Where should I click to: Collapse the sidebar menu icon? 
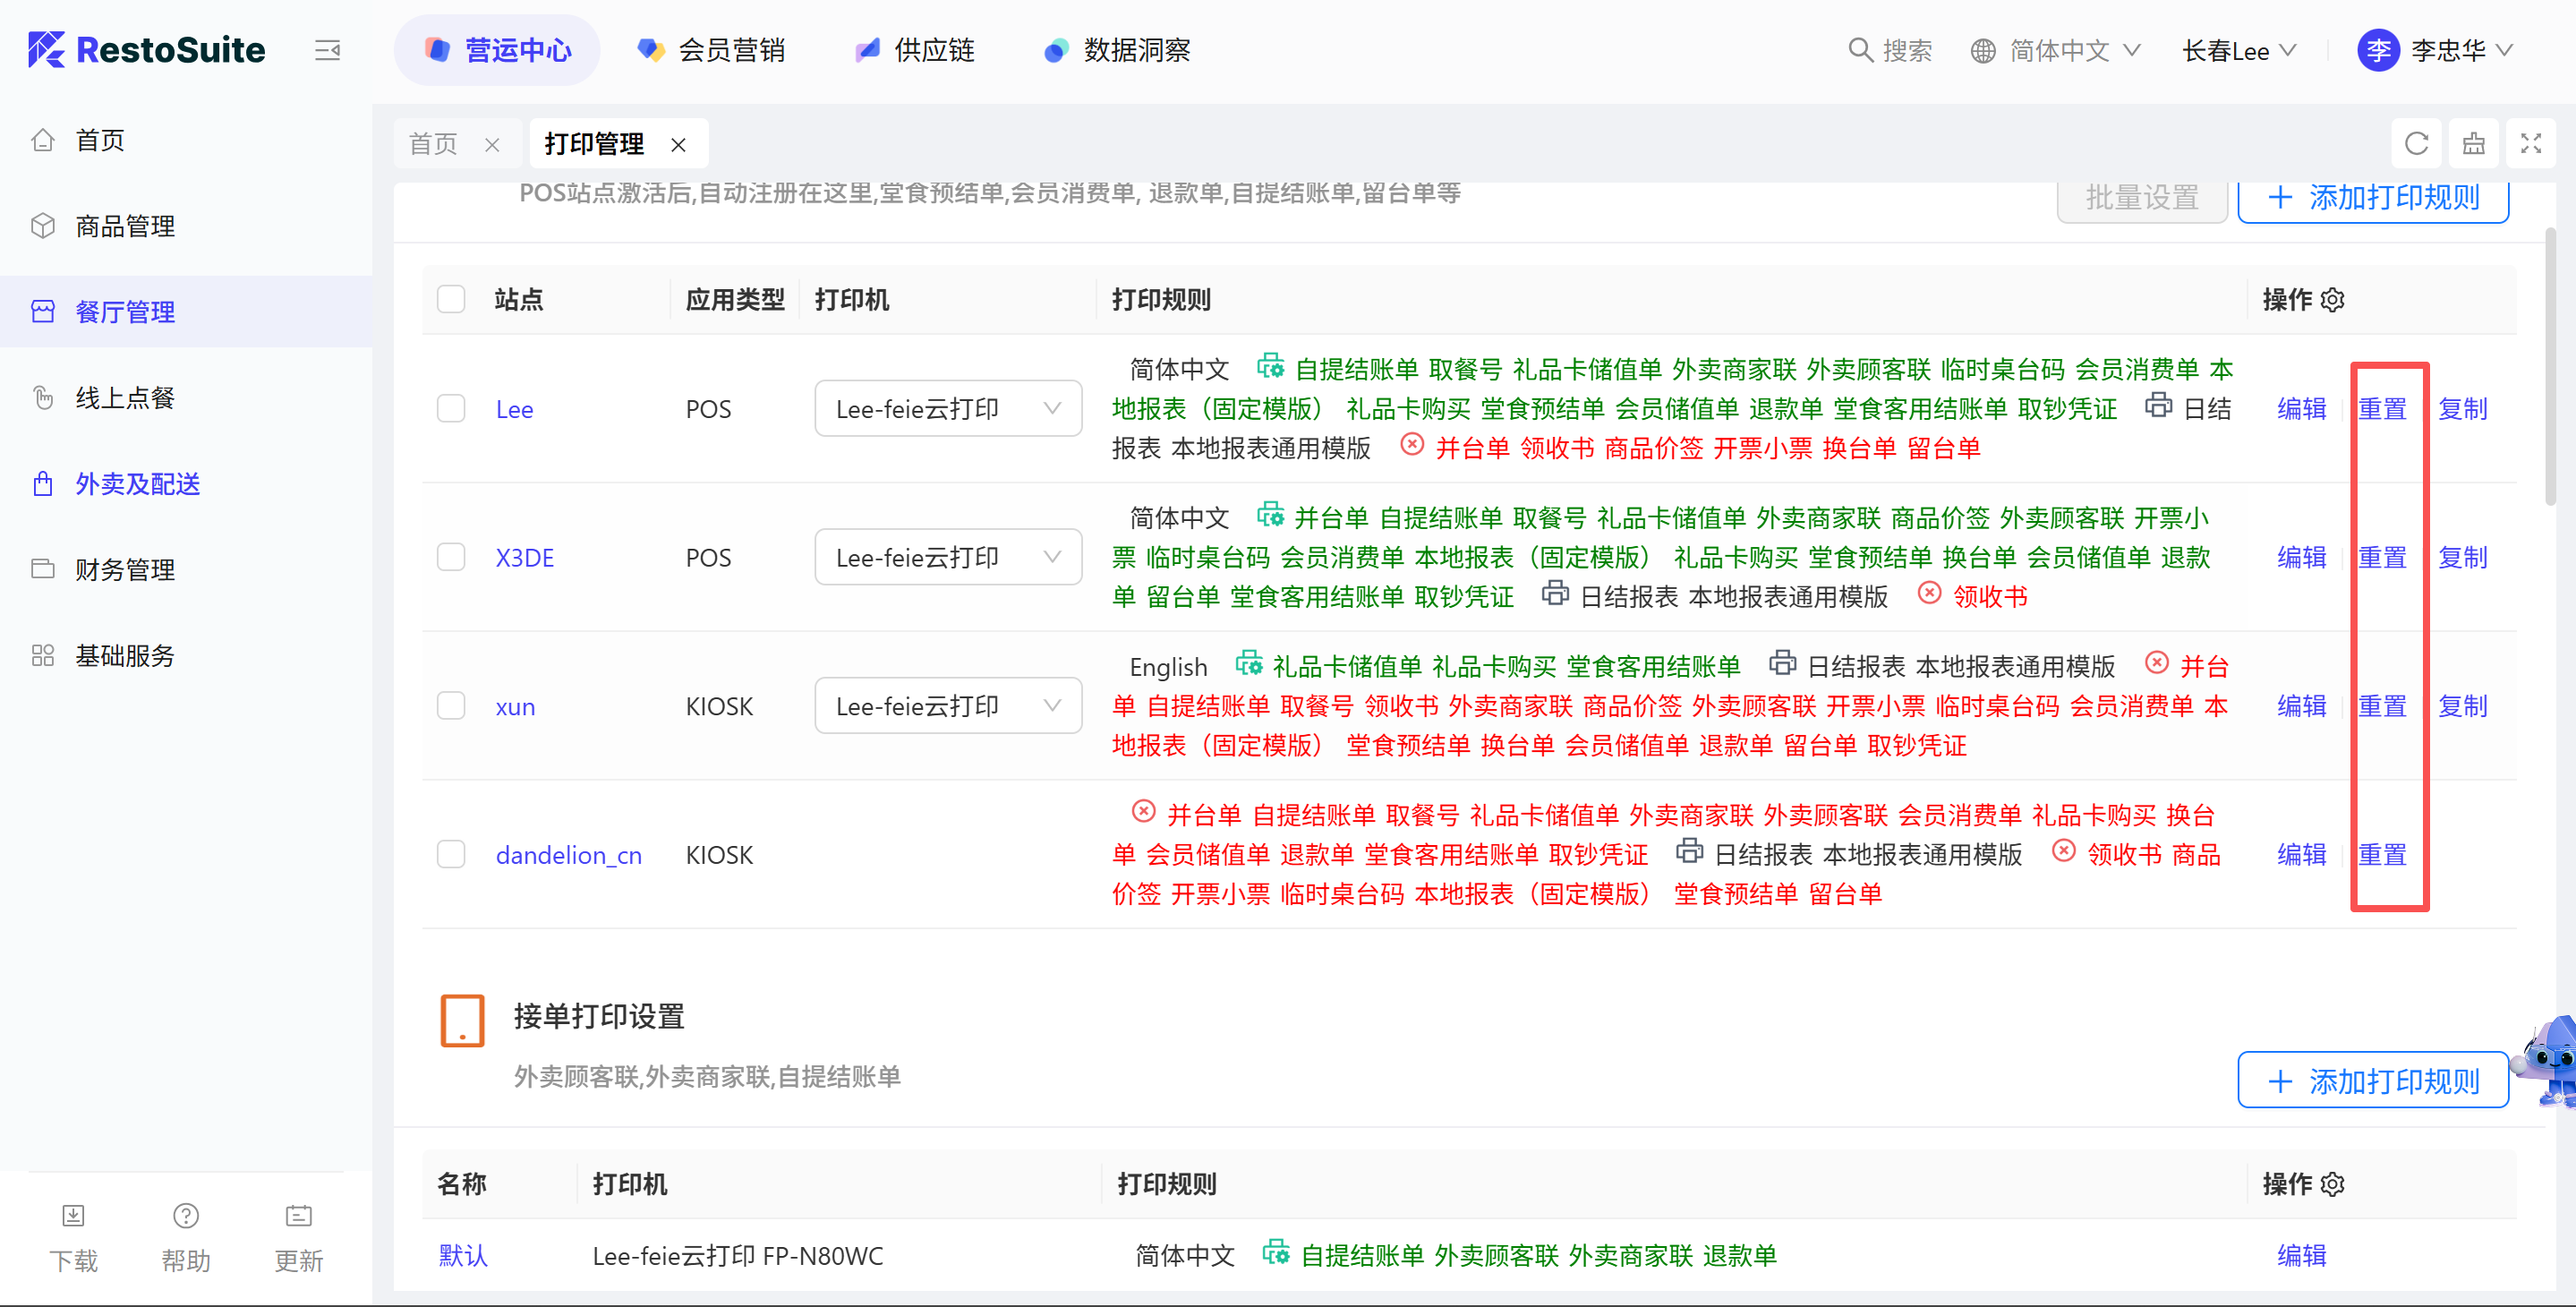click(327, 50)
